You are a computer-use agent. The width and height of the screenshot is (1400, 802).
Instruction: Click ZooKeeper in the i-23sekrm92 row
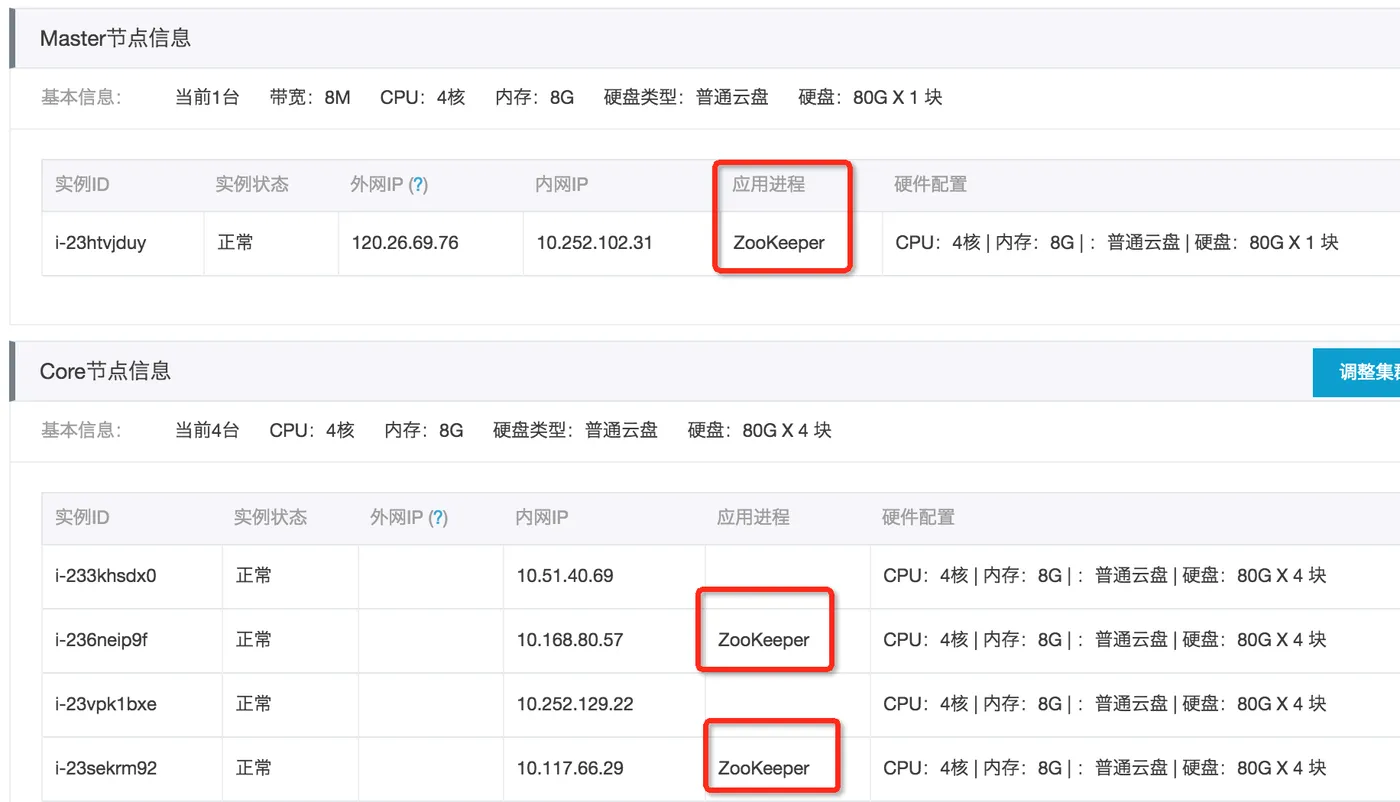[x=764, y=768]
